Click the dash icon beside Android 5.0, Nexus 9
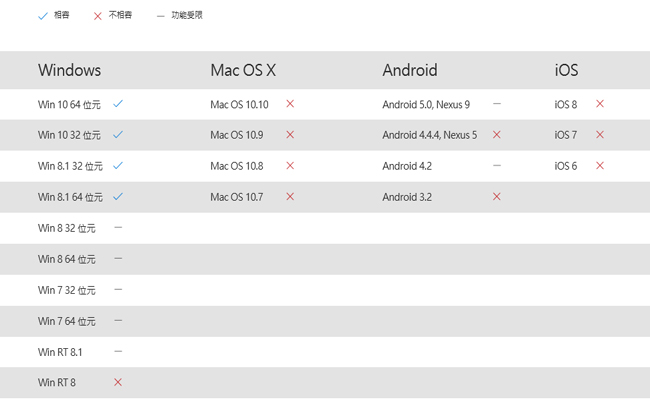This screenshot has width=650, height=400. point(497,103)
